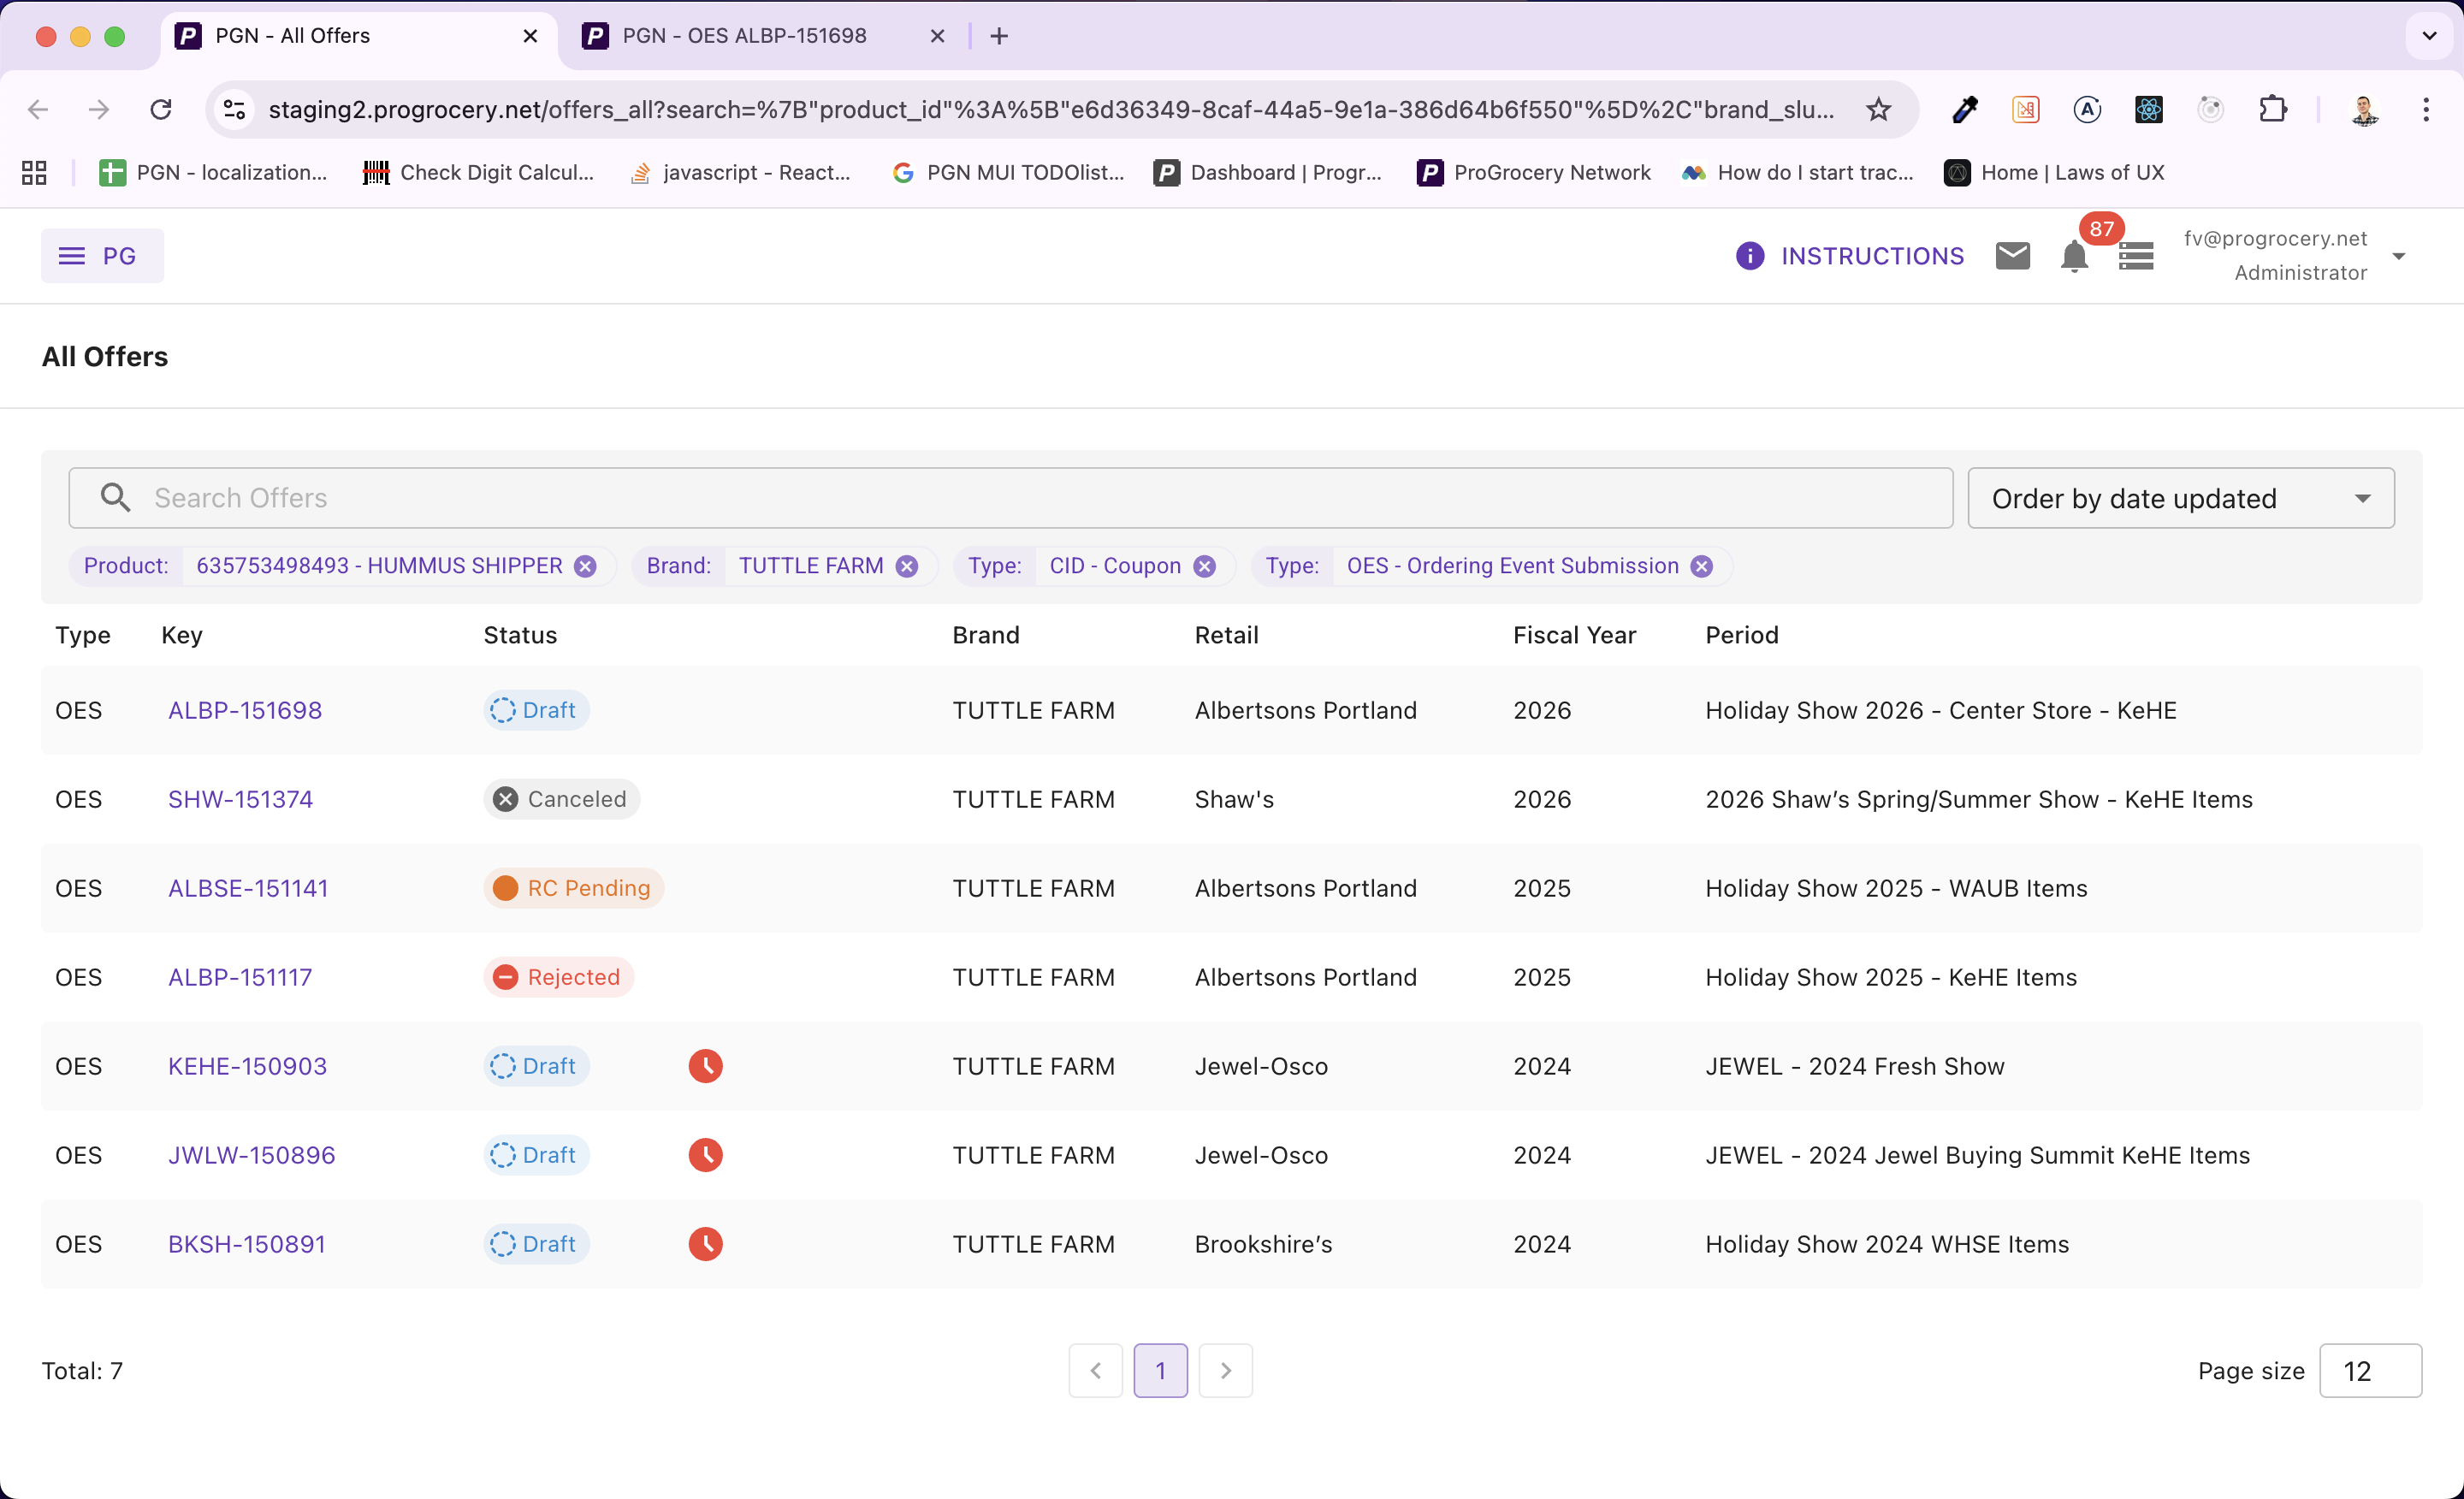
Task: Open the ProGrocery Network bookmark
Action: (1534, 172)
